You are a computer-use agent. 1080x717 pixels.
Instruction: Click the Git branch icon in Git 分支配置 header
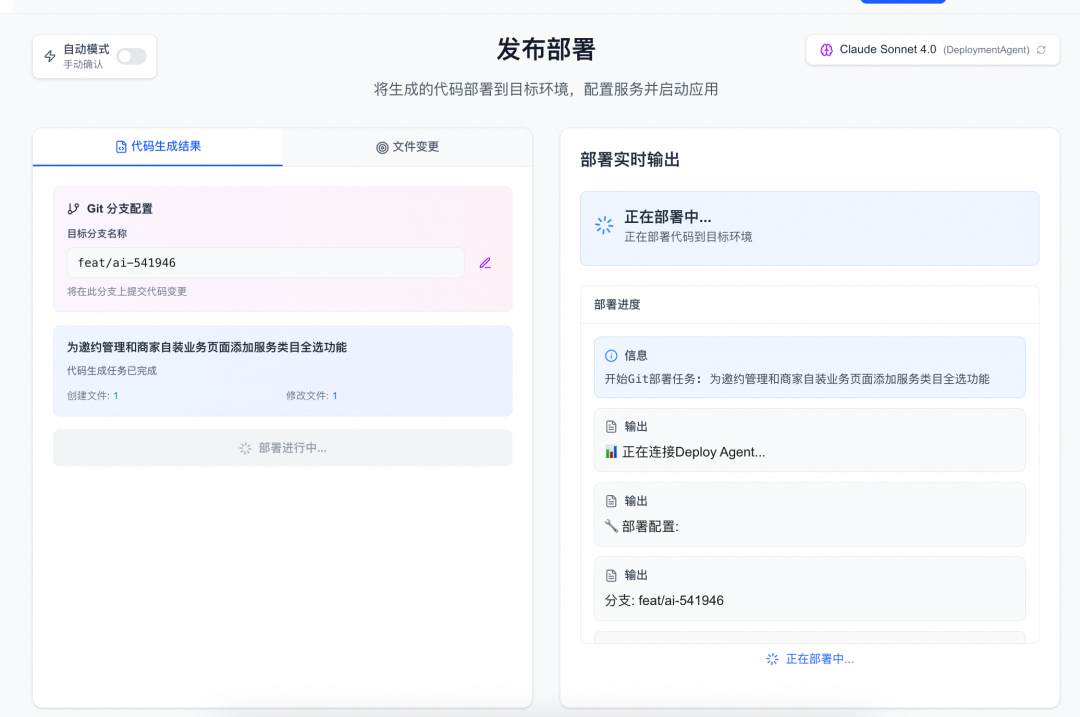74,208
